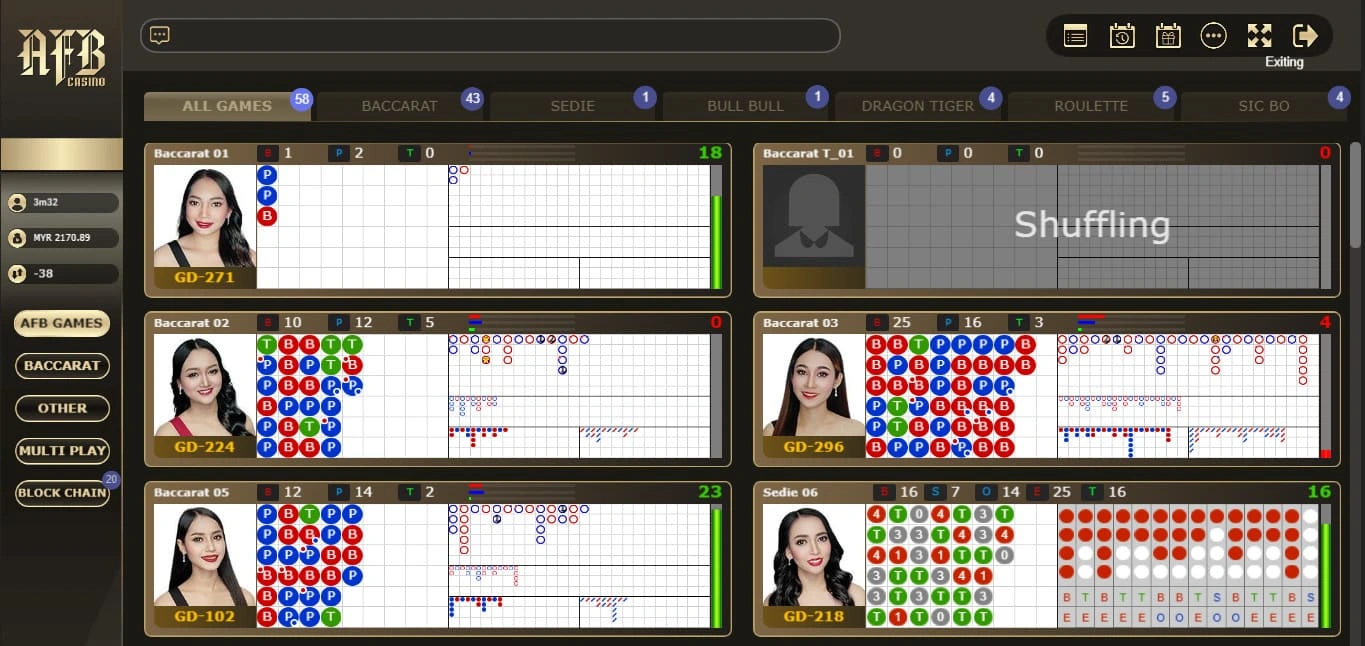Image resolution: width=1365 pixels, height=646 pixels.
Task: Open the SIC BO tab
Action: click(x=1264, y=106)
